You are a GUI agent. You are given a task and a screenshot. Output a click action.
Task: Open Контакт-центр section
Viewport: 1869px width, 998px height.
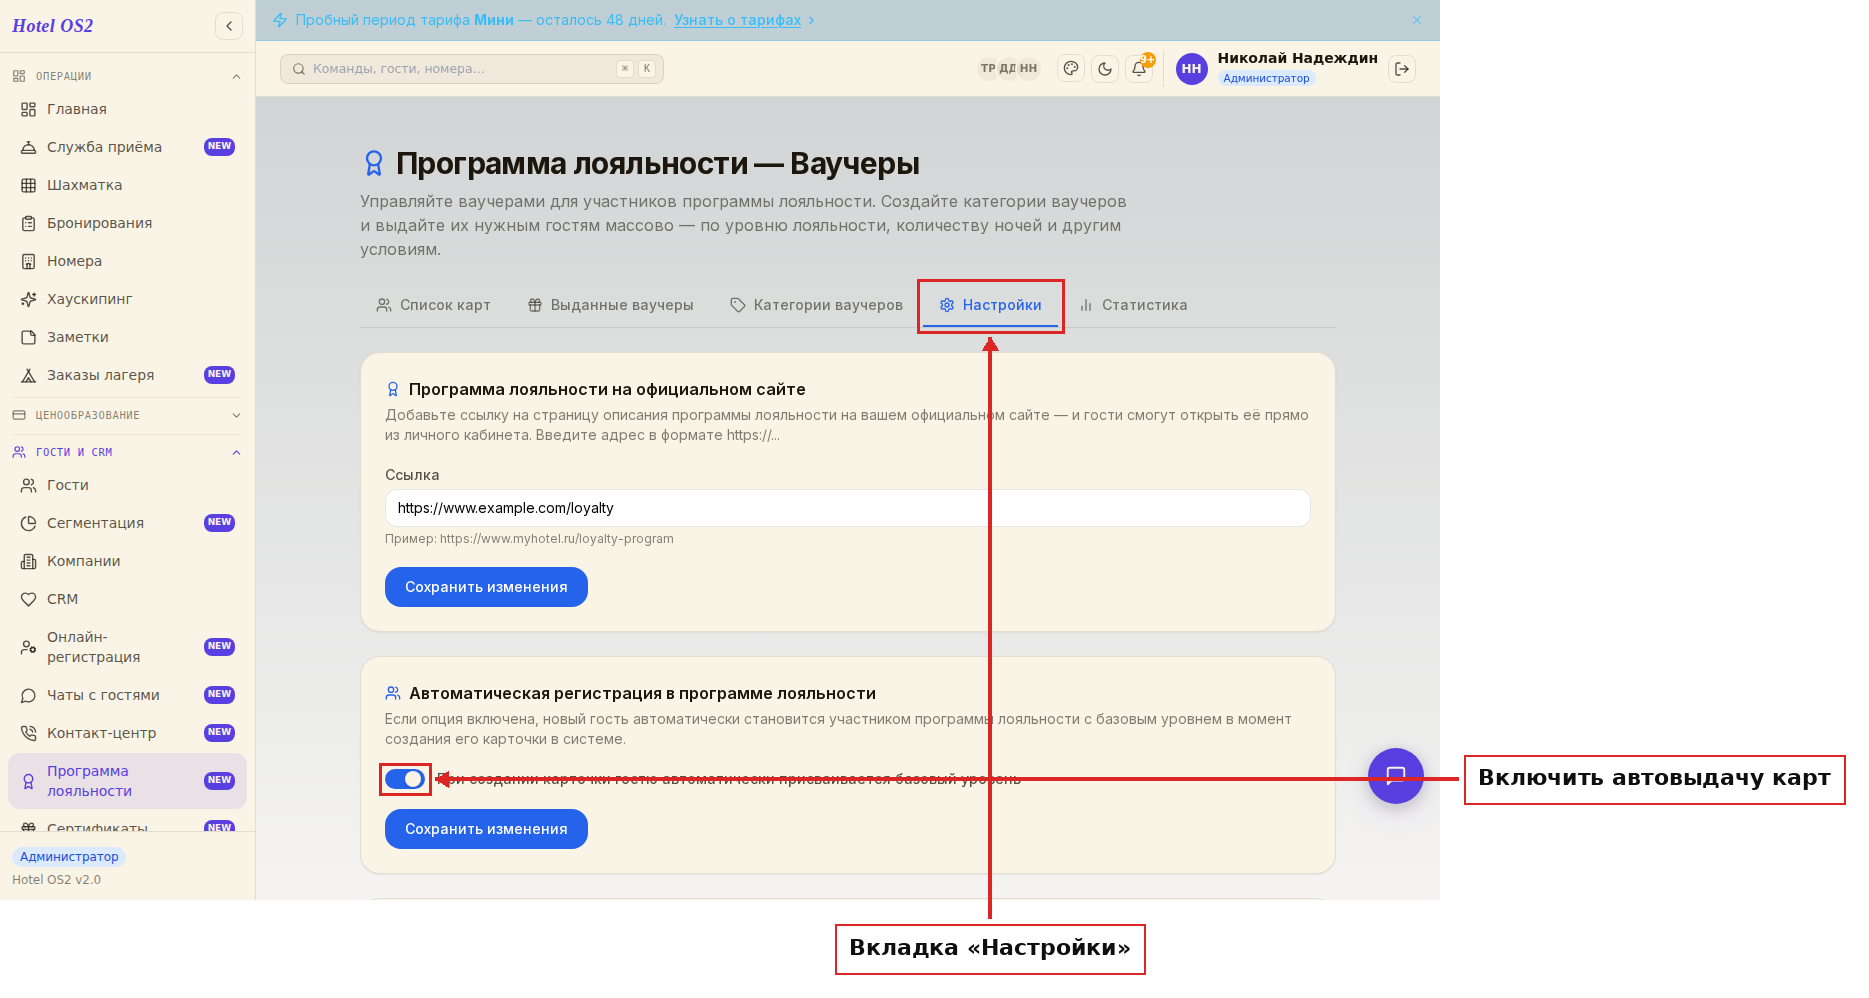127,733
